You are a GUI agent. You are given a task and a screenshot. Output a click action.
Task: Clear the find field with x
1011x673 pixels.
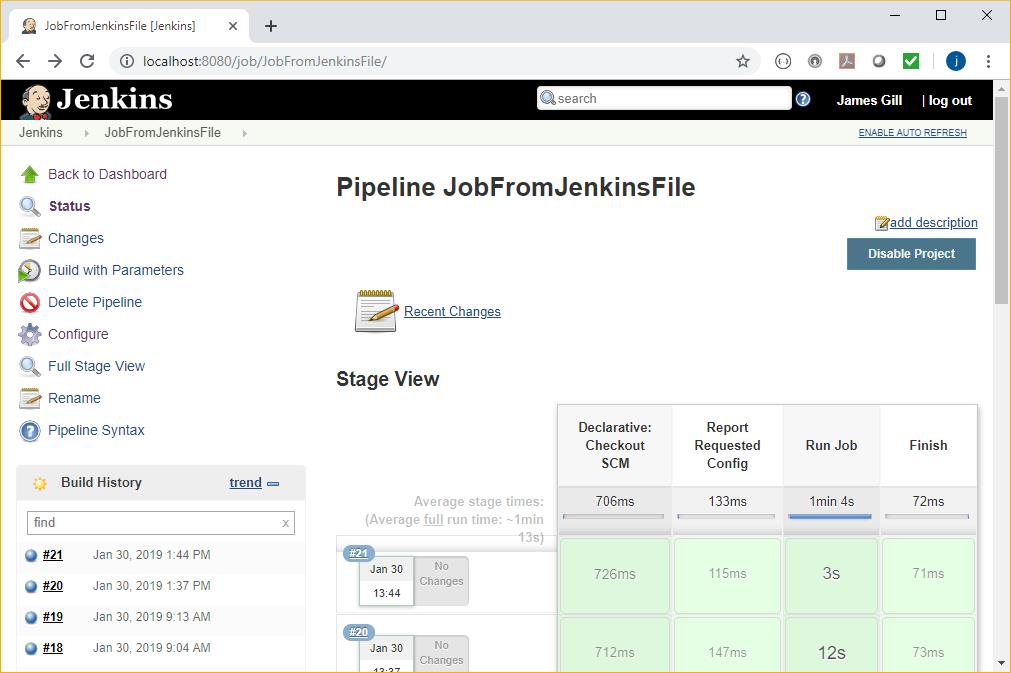coord(285,523)
